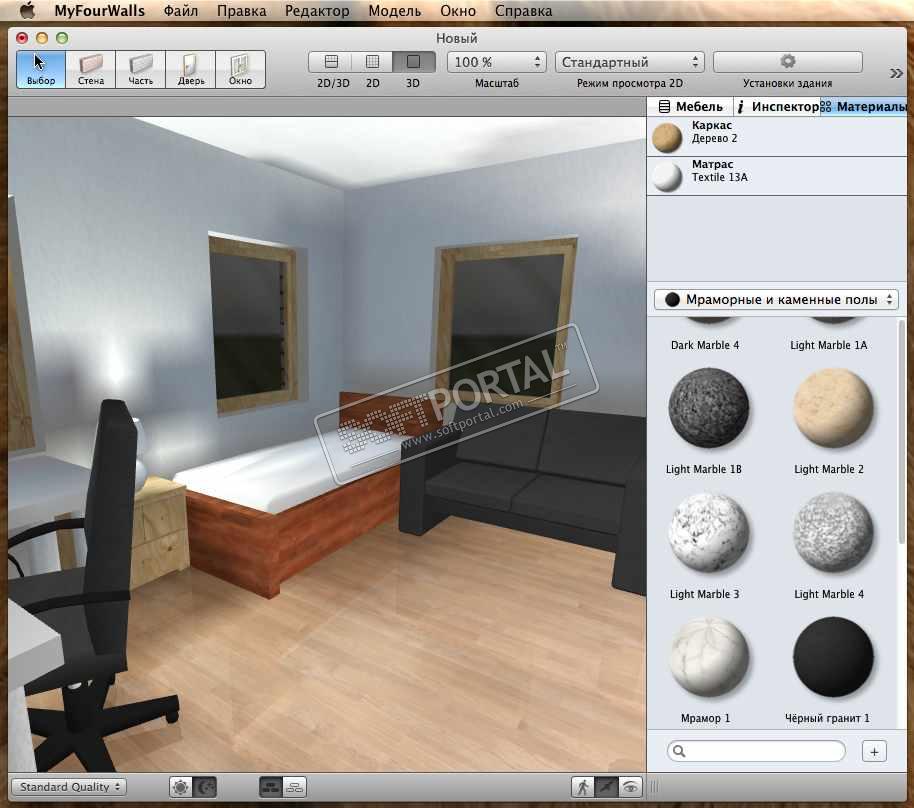The image size is (914, 808).
Task: Choose Light Marble 1B material sphere
Action: pyautogui.click(x=708, y=407)
